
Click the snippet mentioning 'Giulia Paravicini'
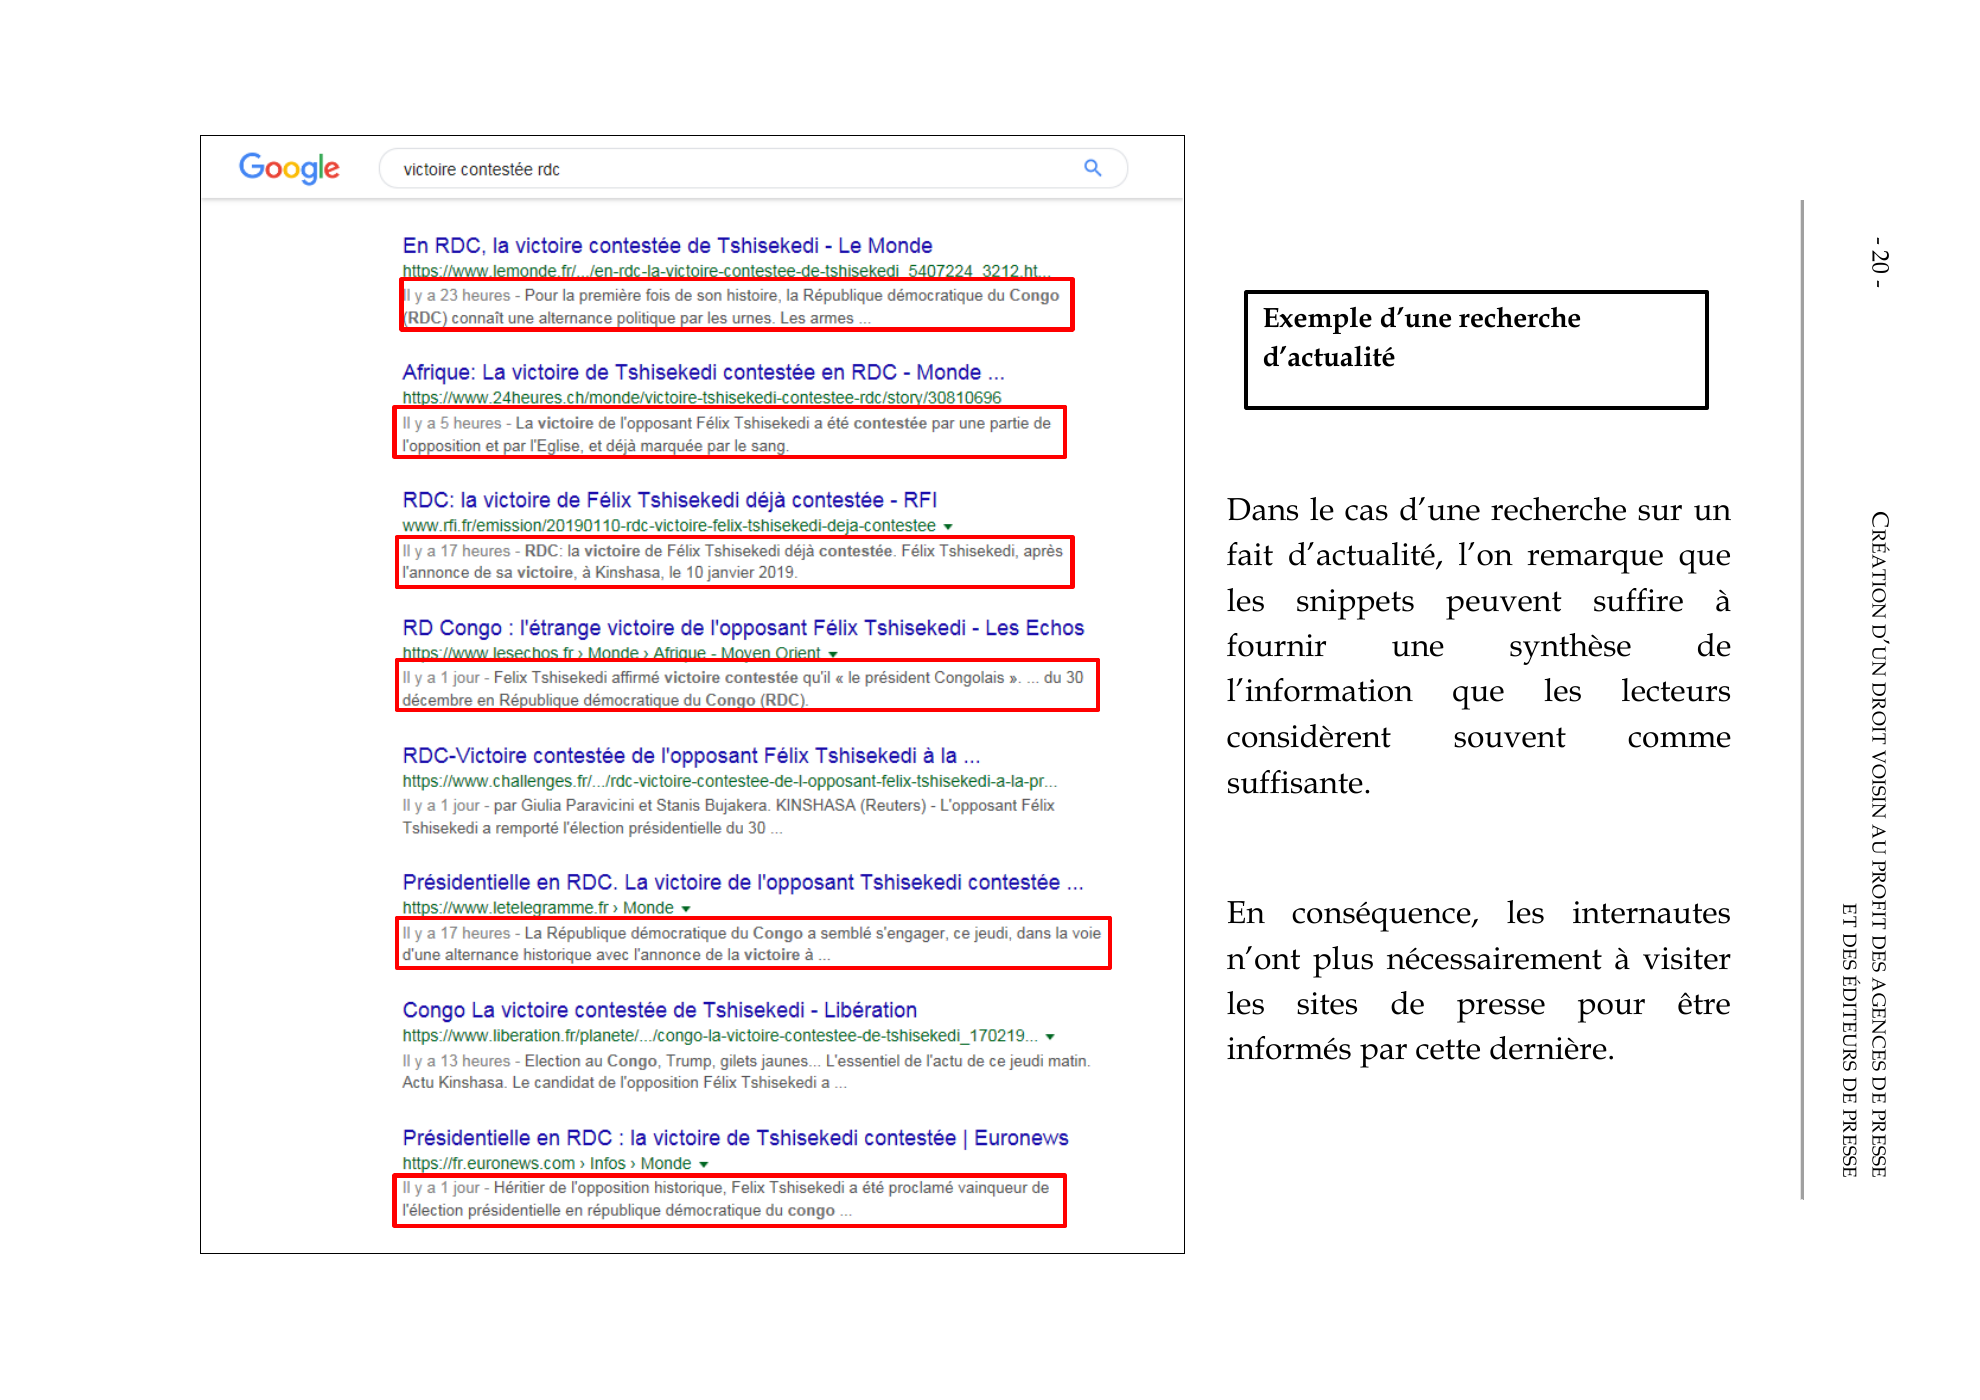[x=728, y=816]
